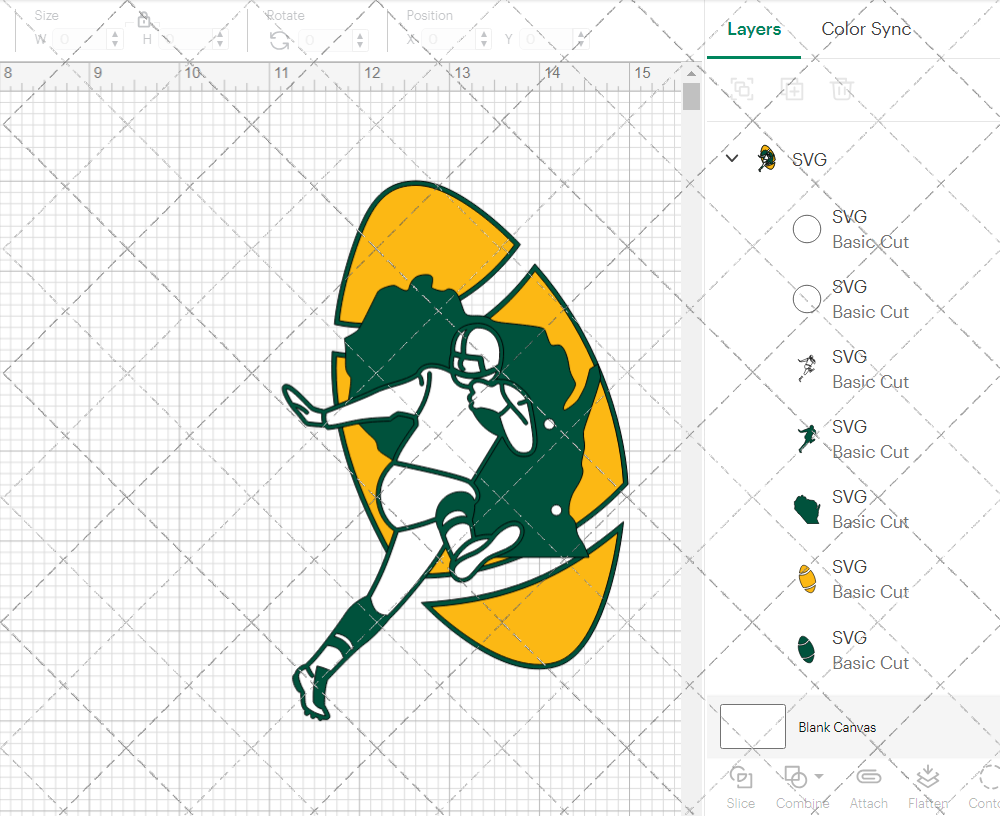
Task: Click the Group layers icon
Action: click(x=742, y=89)
